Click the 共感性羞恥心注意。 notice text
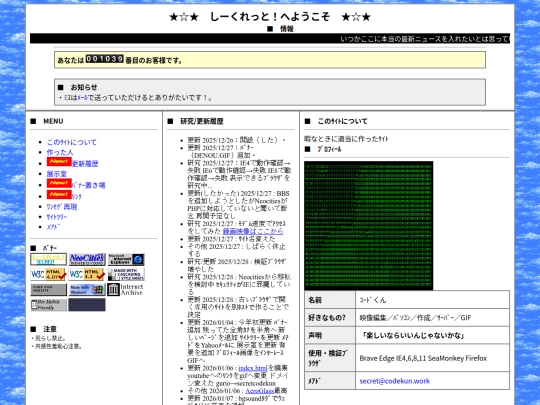540x405 pixels. [57, 346]
